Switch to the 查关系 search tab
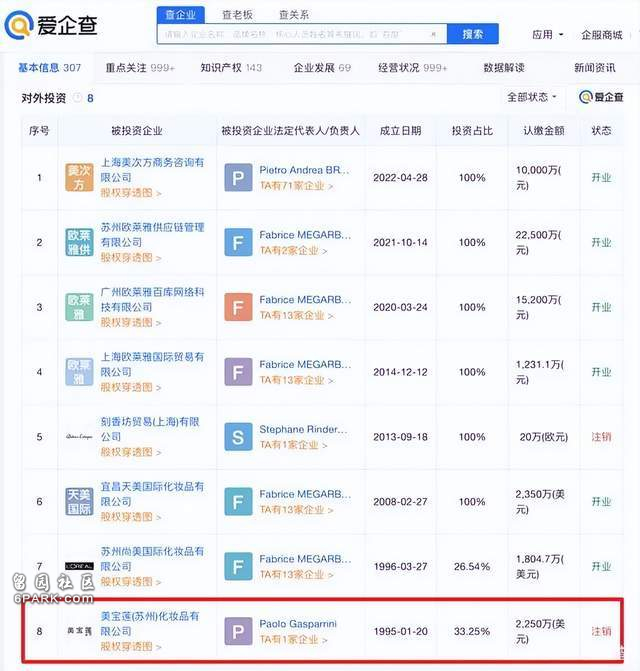 294,15
